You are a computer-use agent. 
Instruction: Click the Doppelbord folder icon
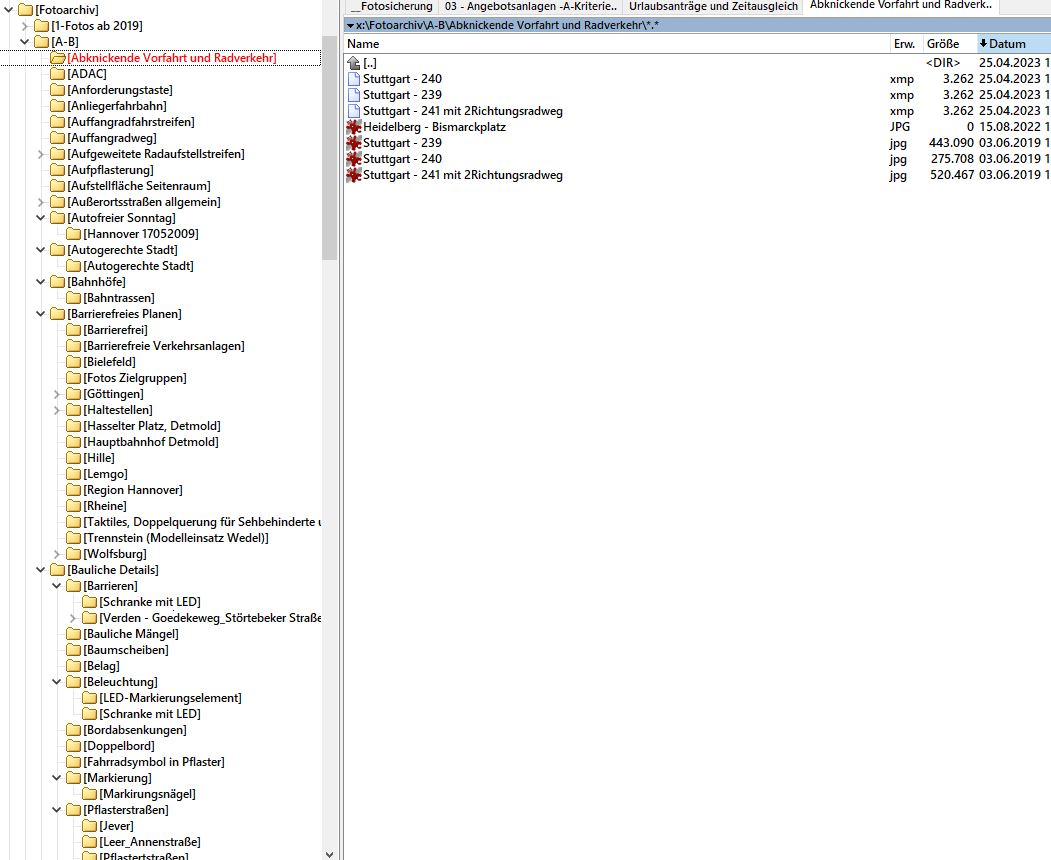[x=74, y=746]
